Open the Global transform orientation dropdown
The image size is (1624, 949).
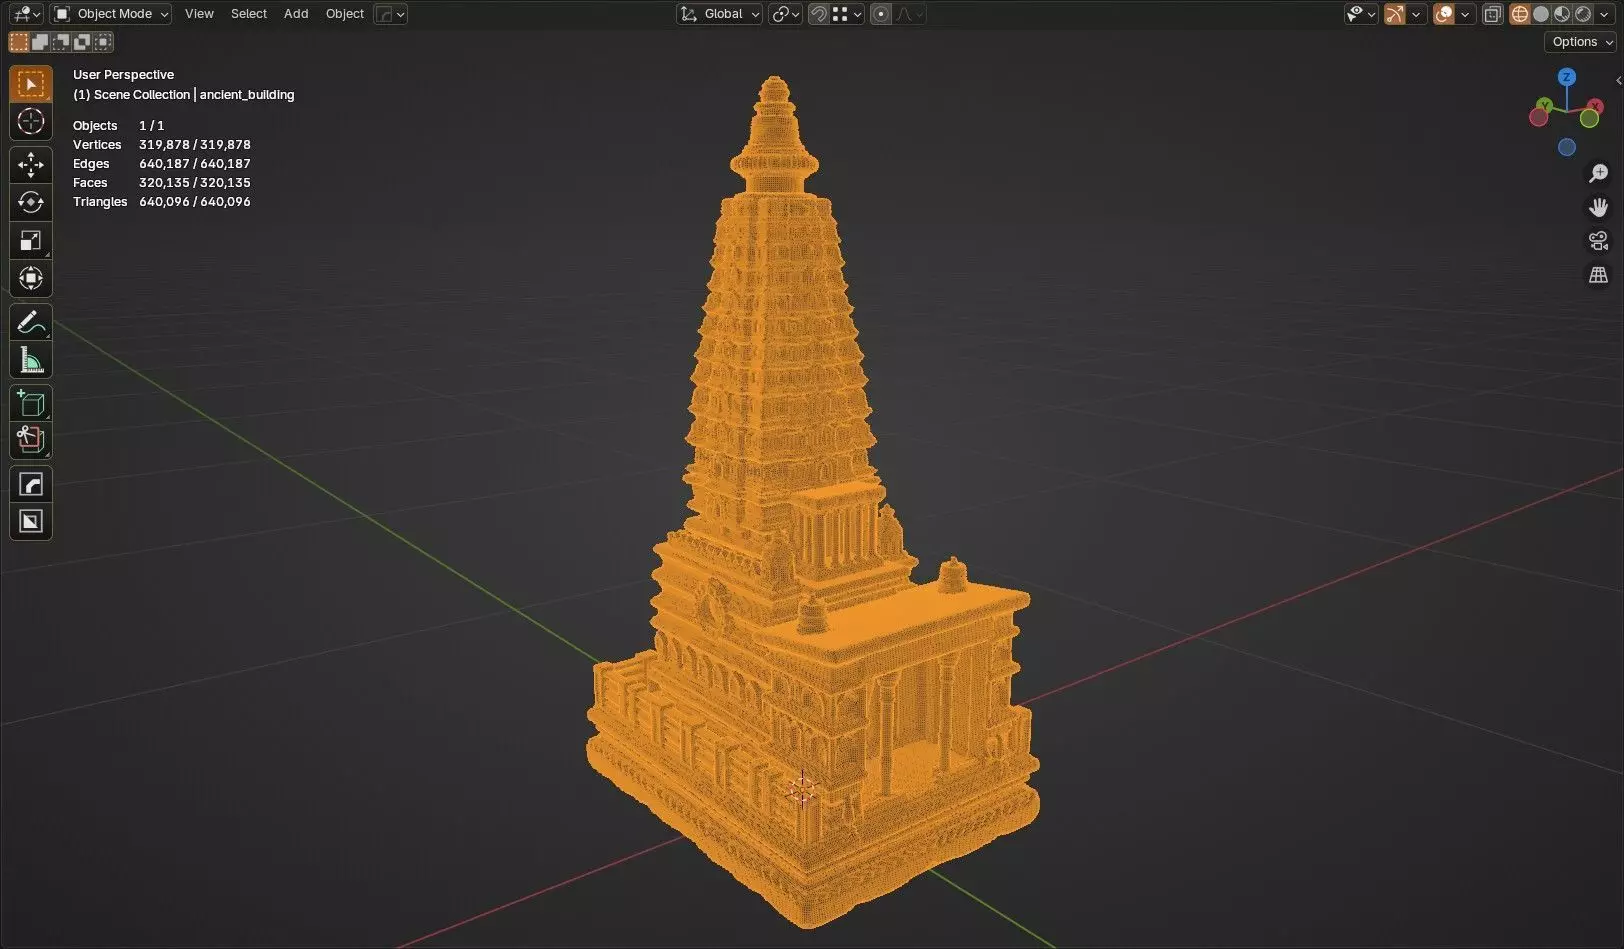pyautogui.click(x=719, y=14)
